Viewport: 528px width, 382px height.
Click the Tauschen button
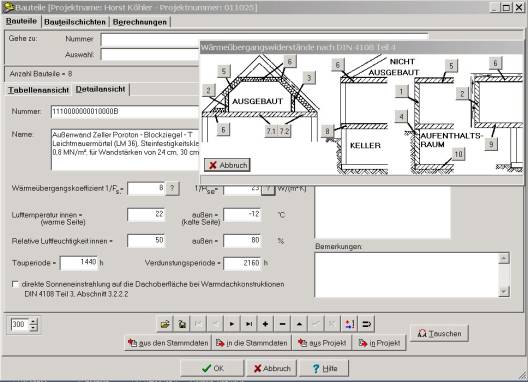439,333
